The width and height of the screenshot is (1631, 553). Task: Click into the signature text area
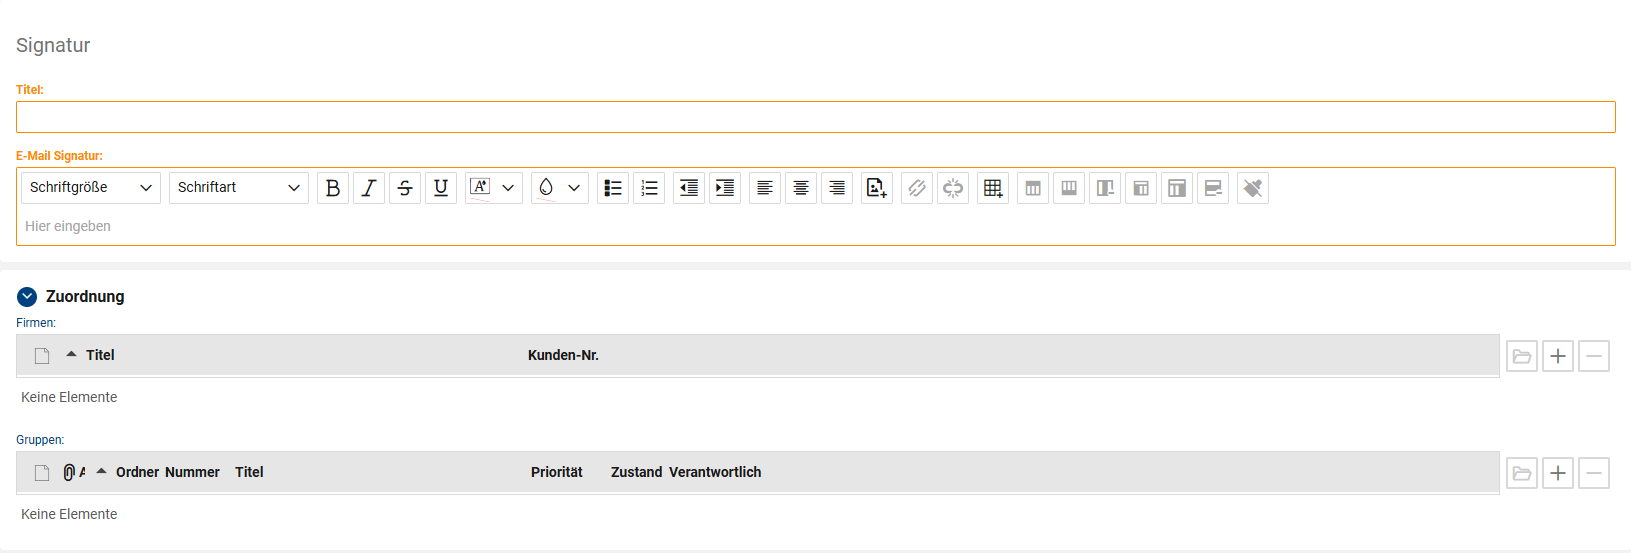(x=816, y=226)
